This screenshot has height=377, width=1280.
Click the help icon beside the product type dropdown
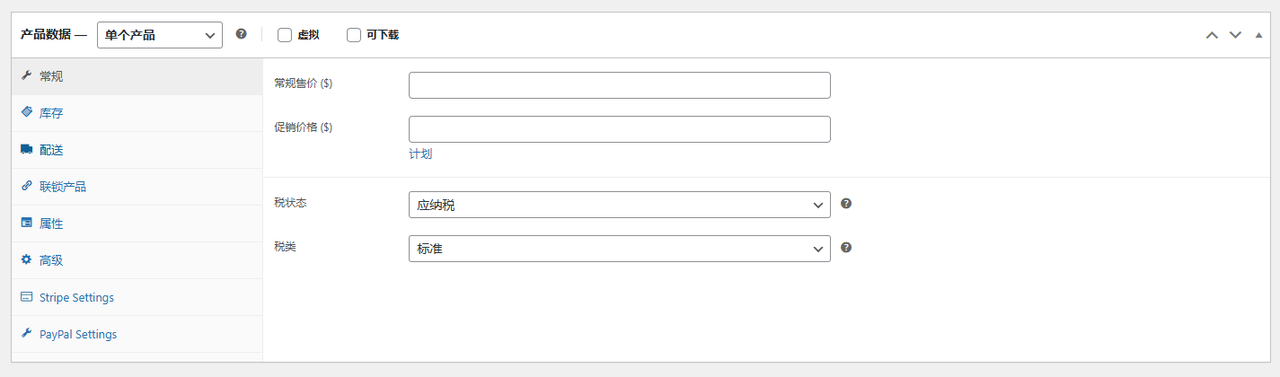[241, 34]
